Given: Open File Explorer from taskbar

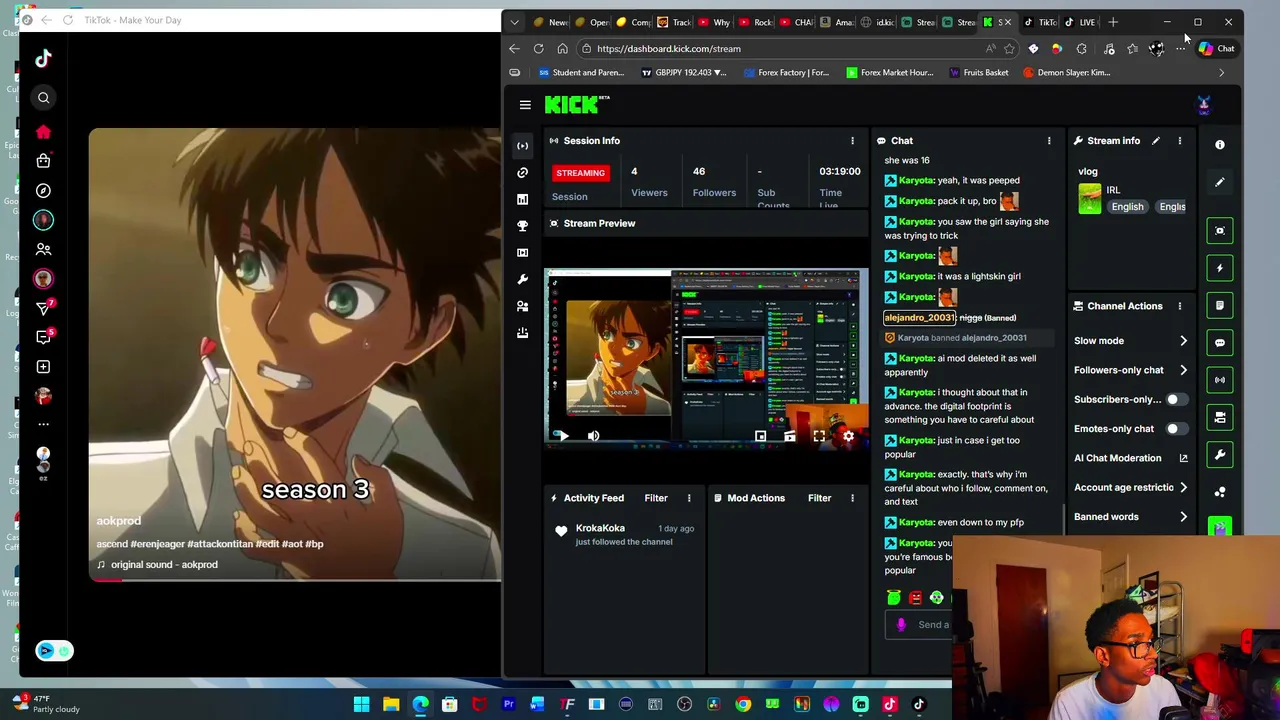Looking at the screenshot, I should point(391,704).
